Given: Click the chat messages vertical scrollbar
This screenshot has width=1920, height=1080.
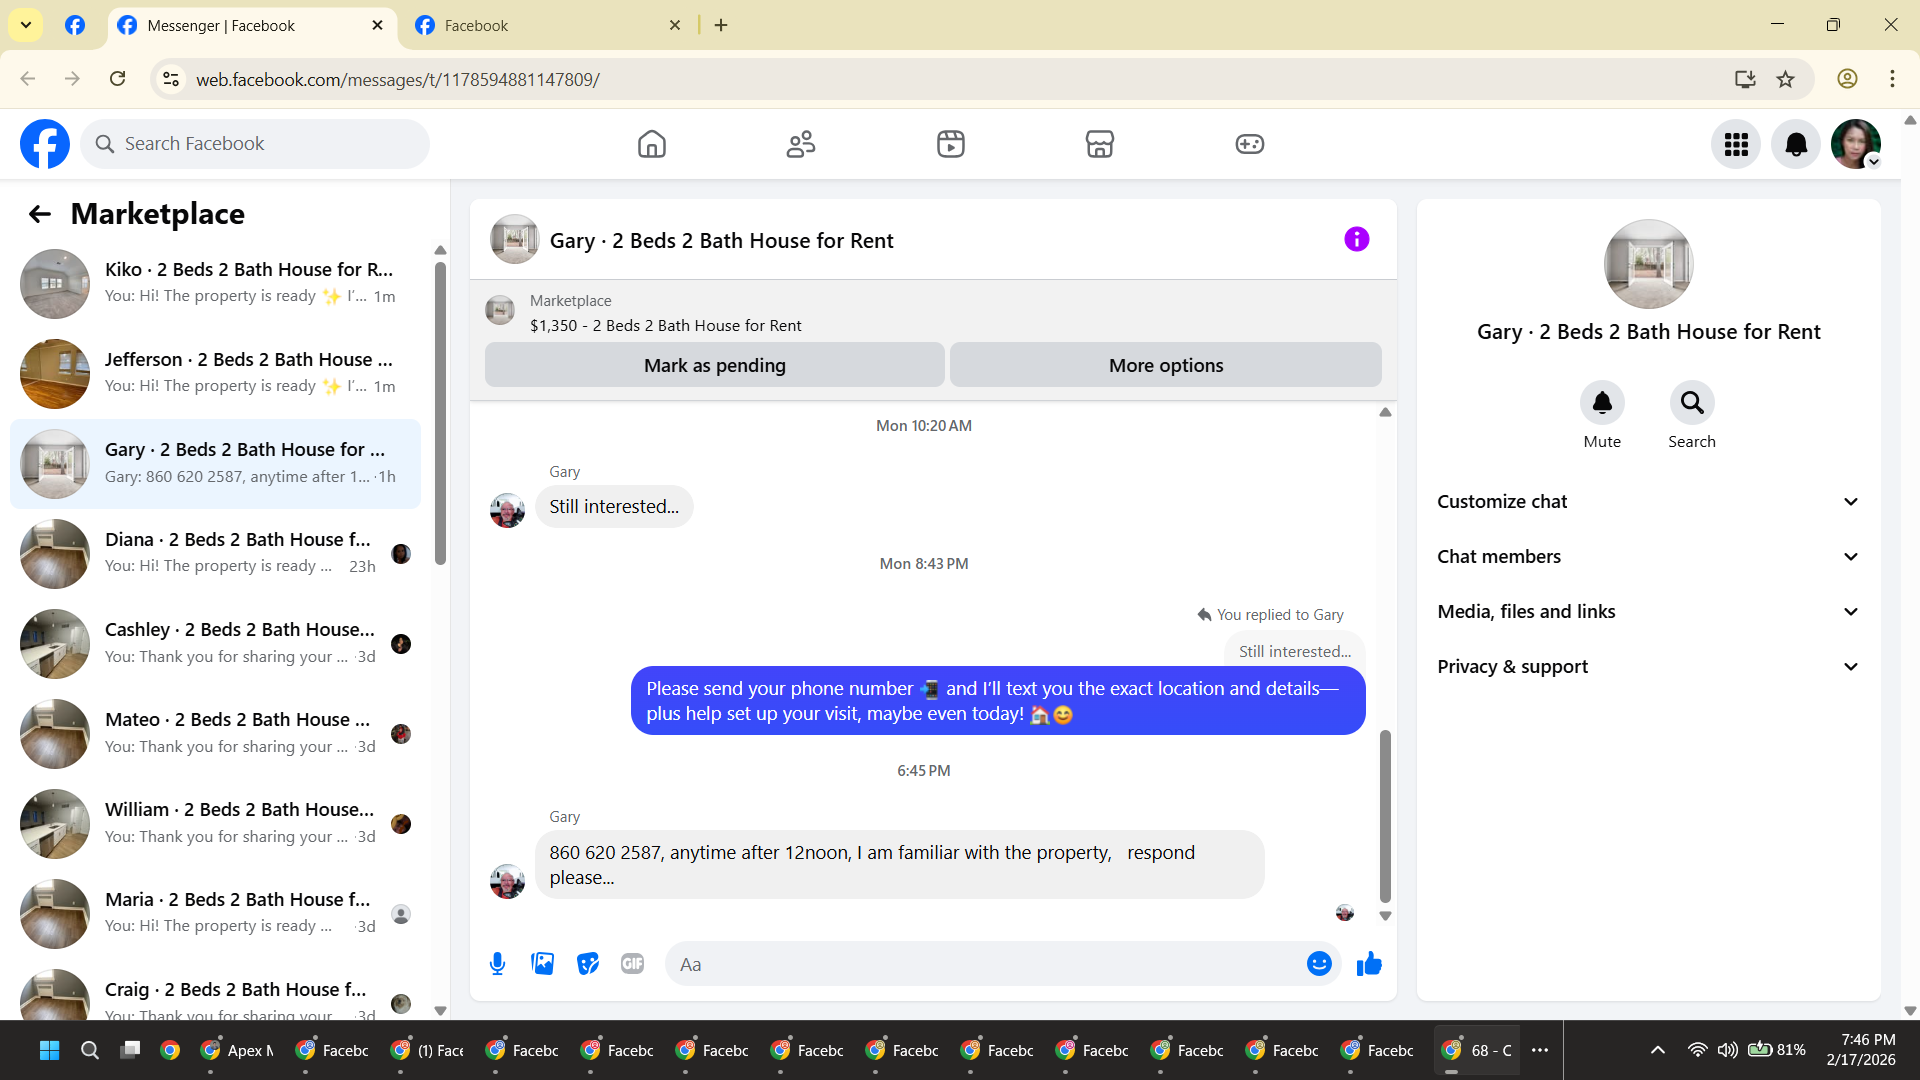Looking at the screenshot, I should coord(1385,815).
